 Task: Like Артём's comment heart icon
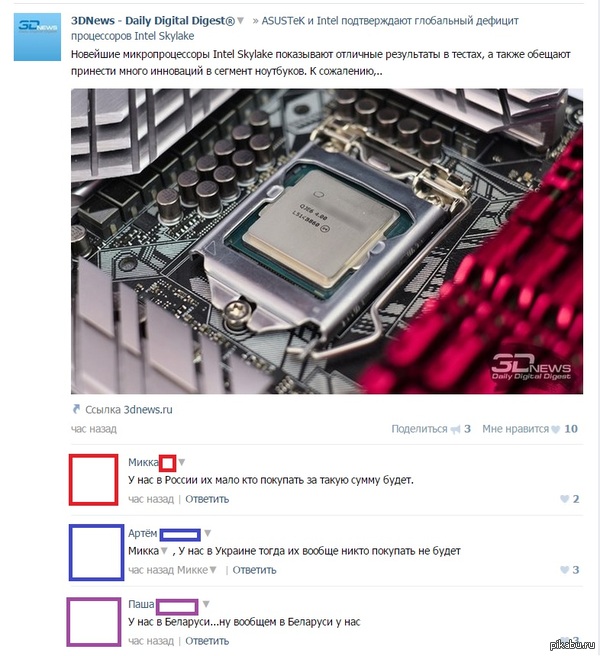[564, 570]
